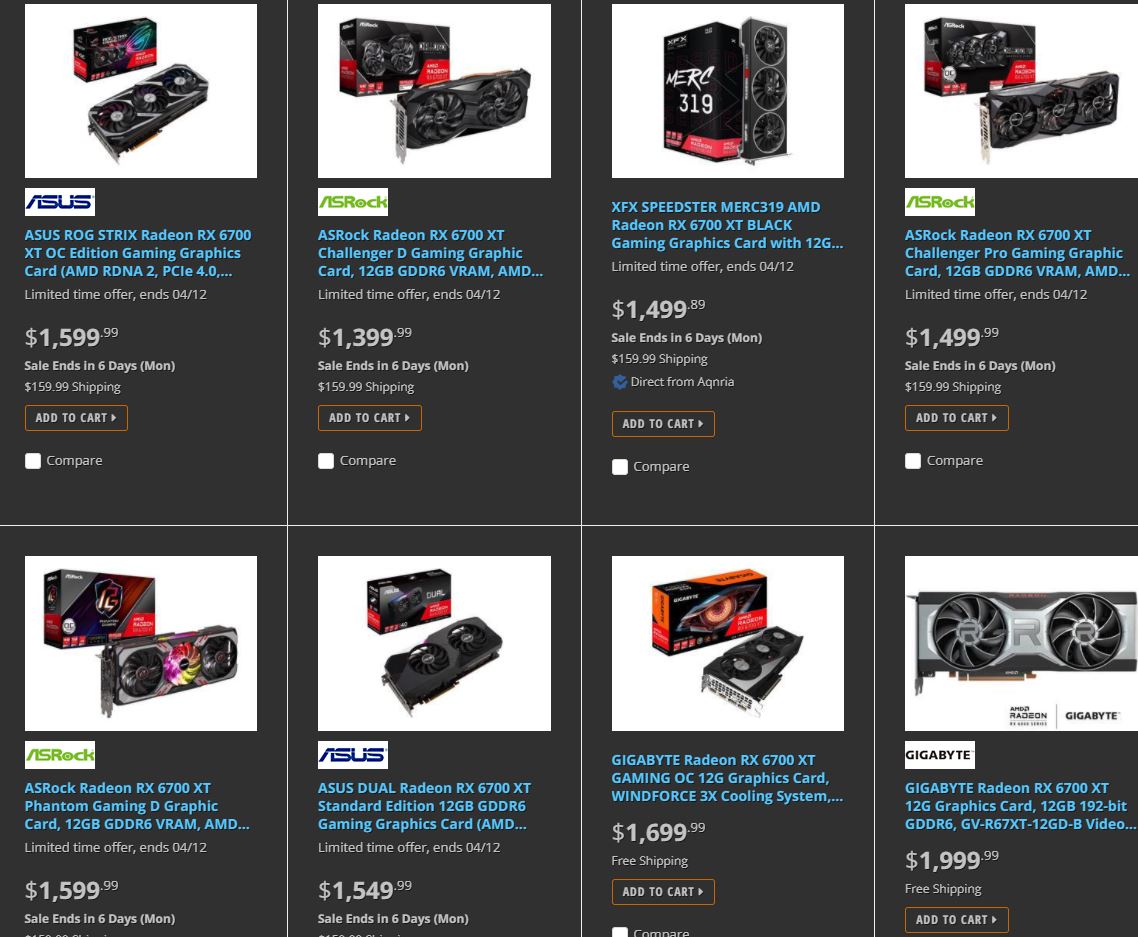The width and height of the screenshot is (1138, 937).
Task: Click the ASRock logo above the Phantom Gaming D card
Action: pos(60,755)
